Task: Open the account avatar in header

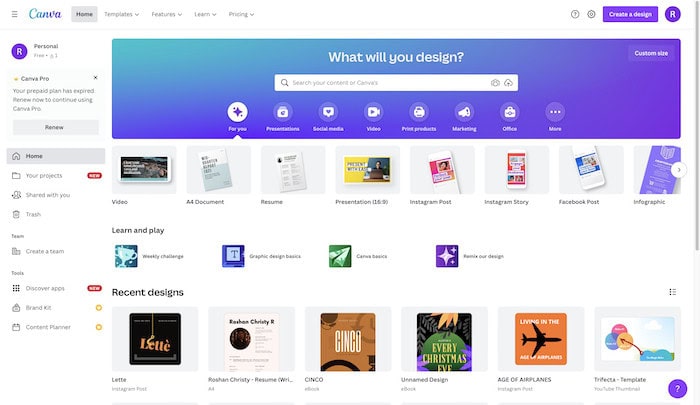Action: 672,14
